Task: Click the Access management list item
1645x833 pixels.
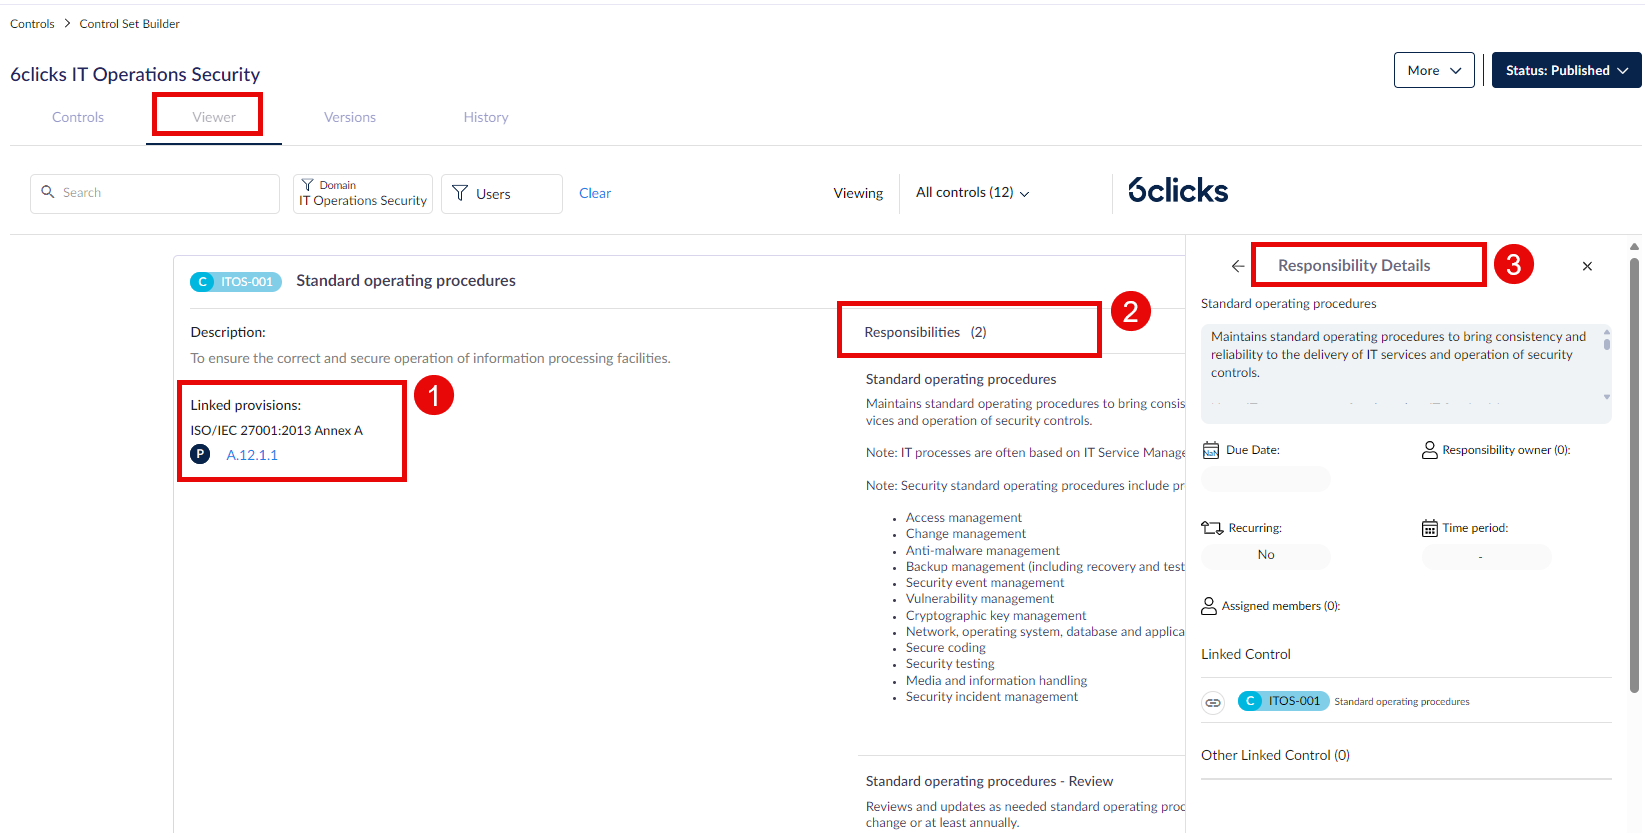Action: tap(964, 518)
